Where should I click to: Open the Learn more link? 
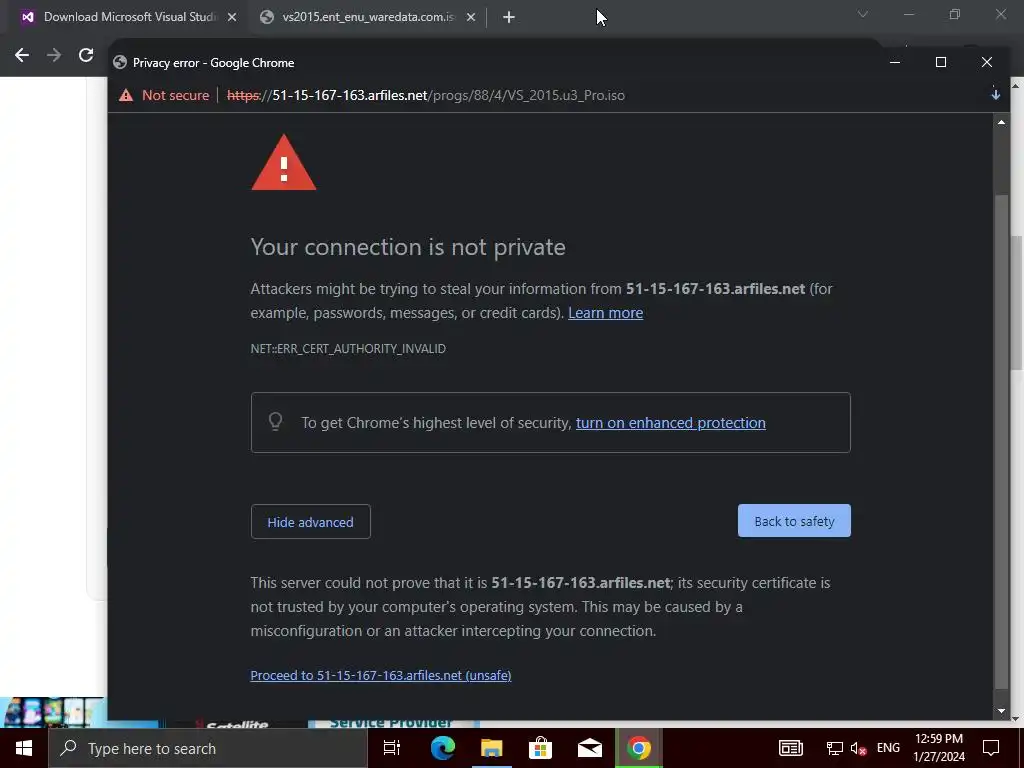pos(605,313)
